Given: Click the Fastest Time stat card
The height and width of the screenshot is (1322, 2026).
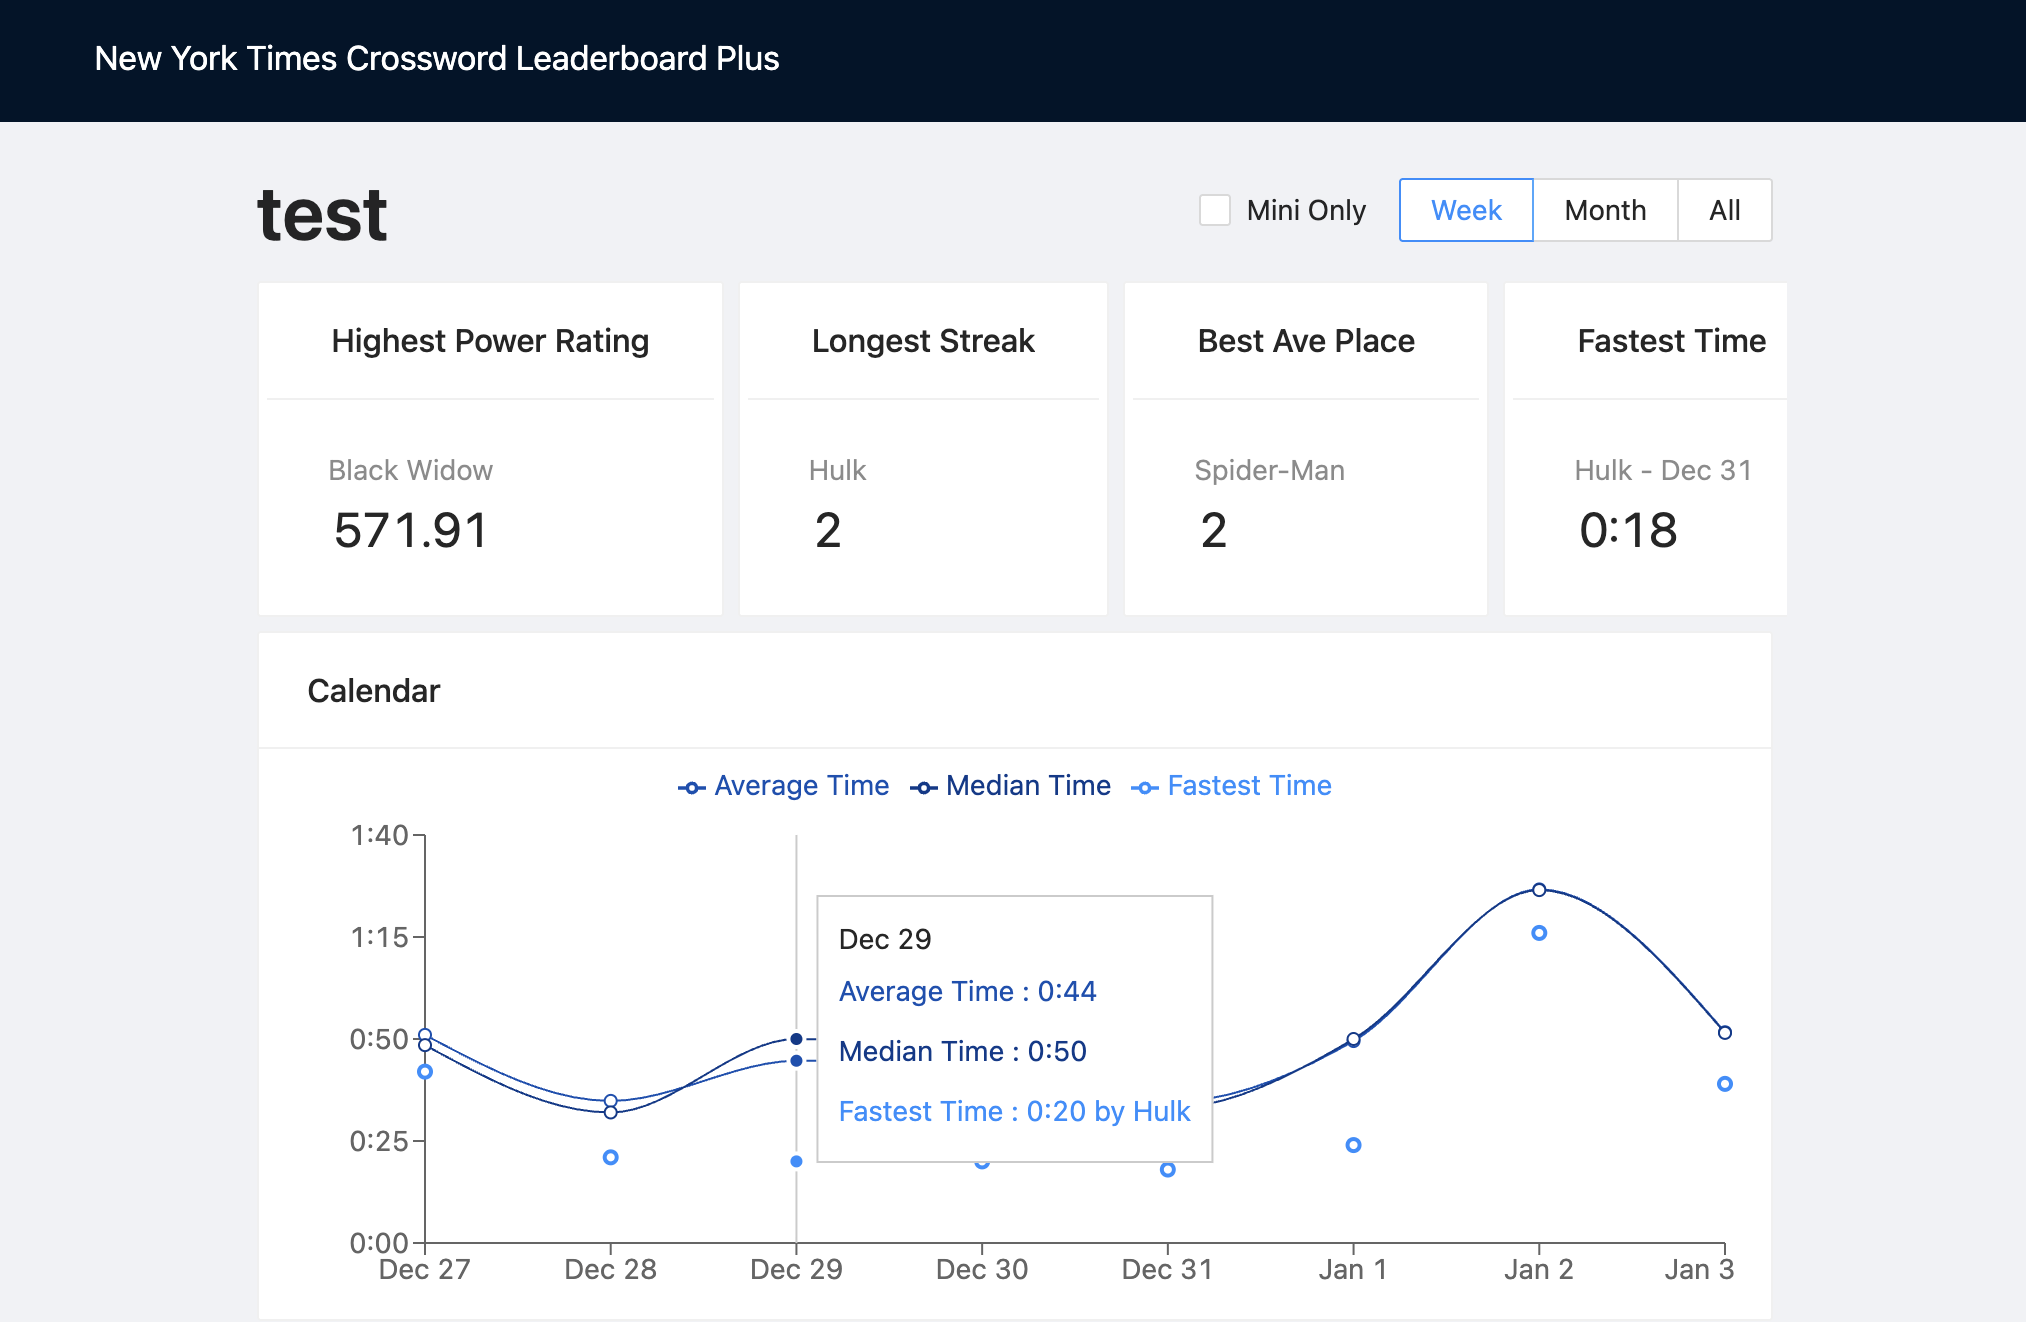Looking at the screenshot, I should [1645, 448].
